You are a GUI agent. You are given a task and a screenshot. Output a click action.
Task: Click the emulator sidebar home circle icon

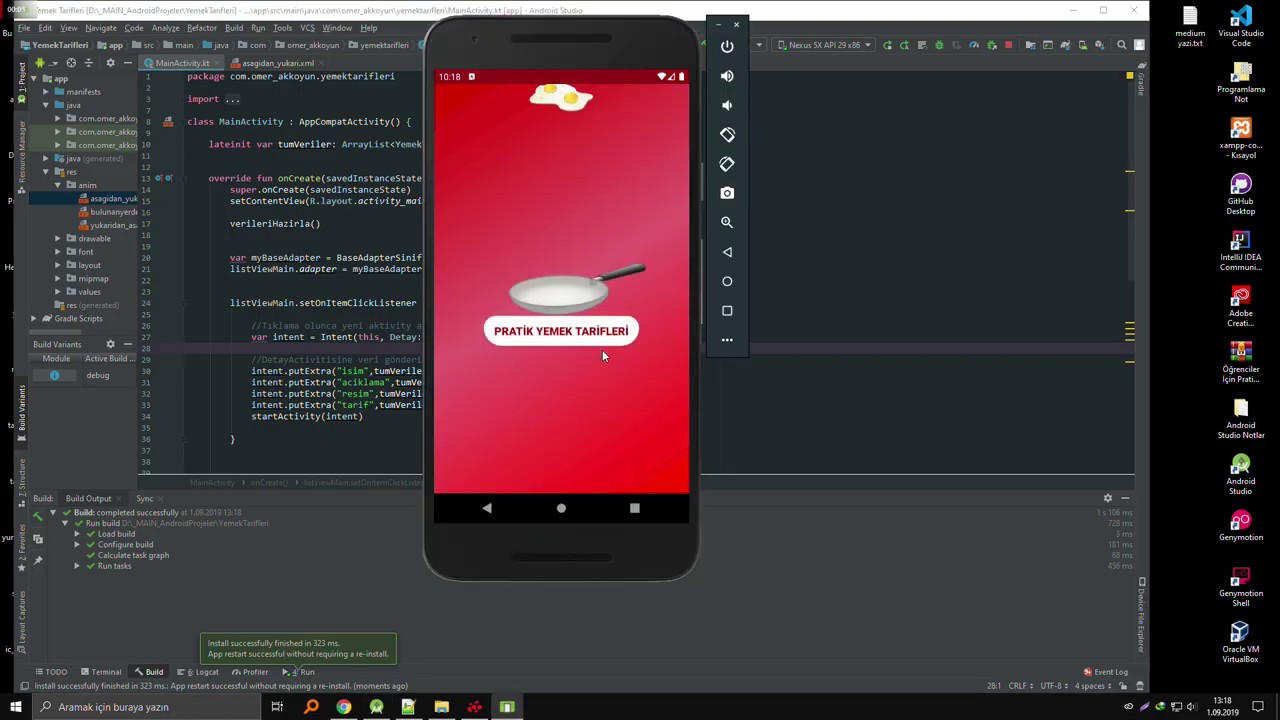pos(727,281)
